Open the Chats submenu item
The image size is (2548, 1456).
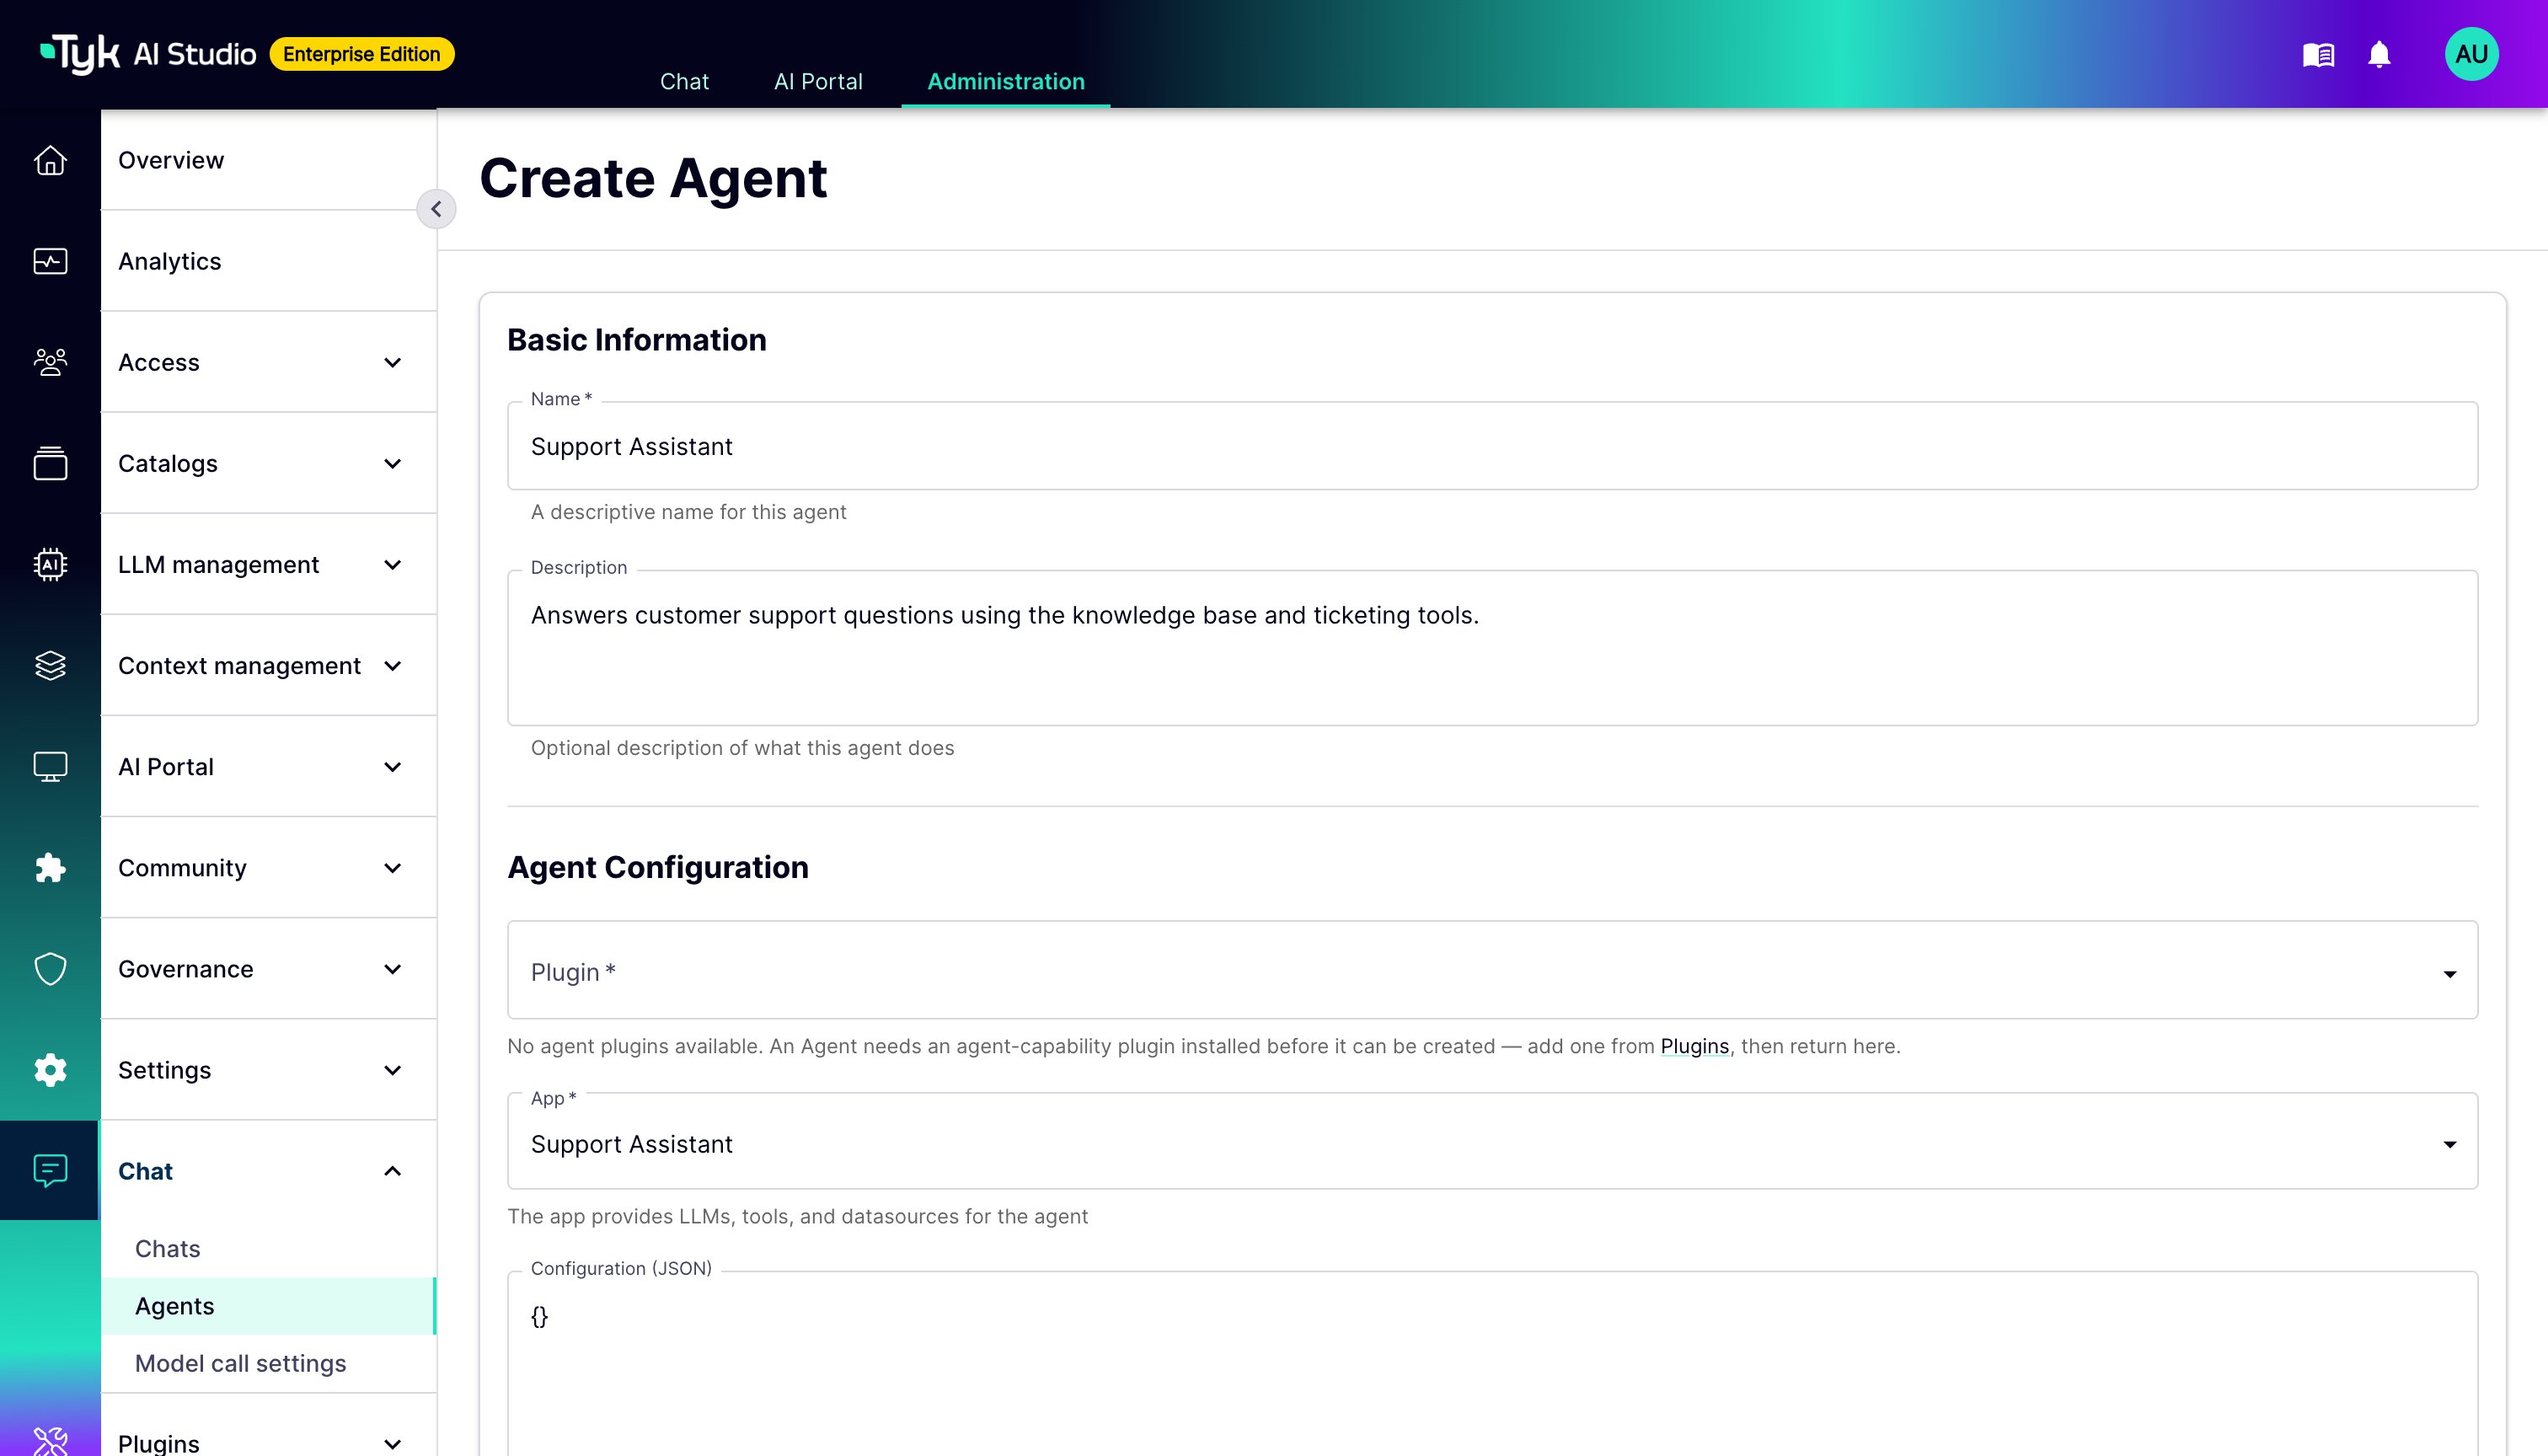point(268,1248)
